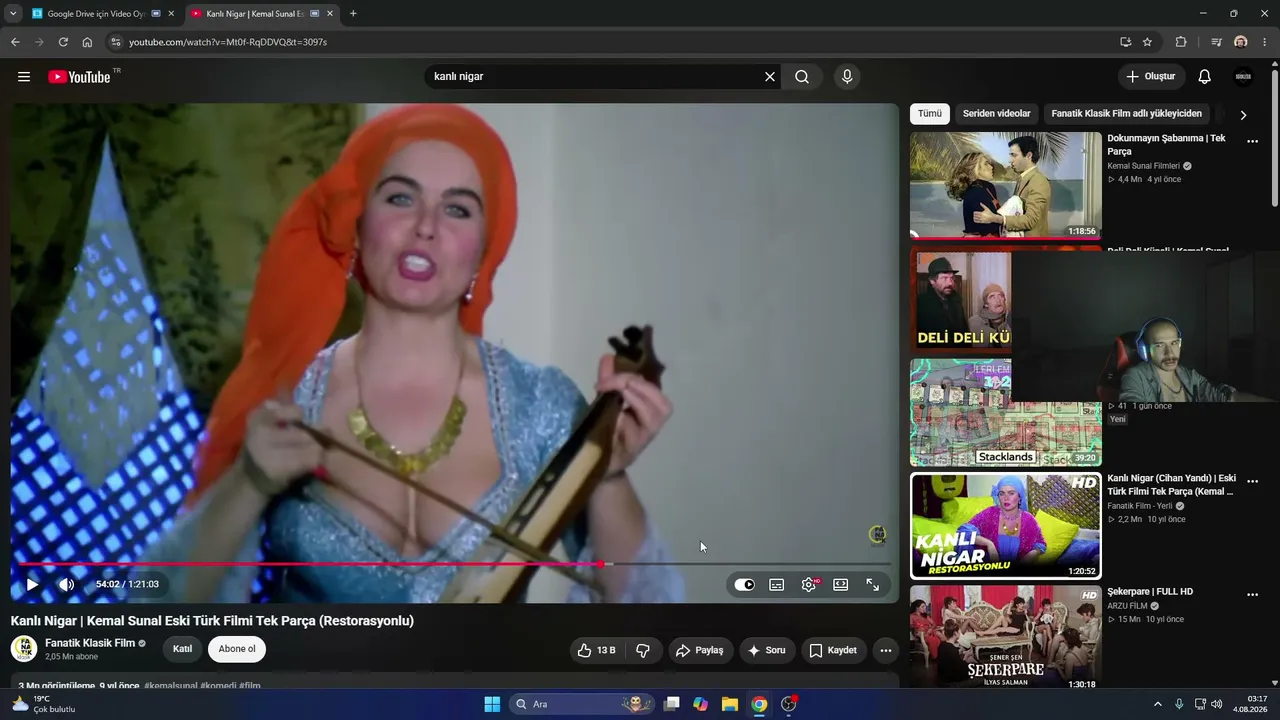Select Fanatik Klasik Film adlı yükleyiciden chip

pos(1126,114)
